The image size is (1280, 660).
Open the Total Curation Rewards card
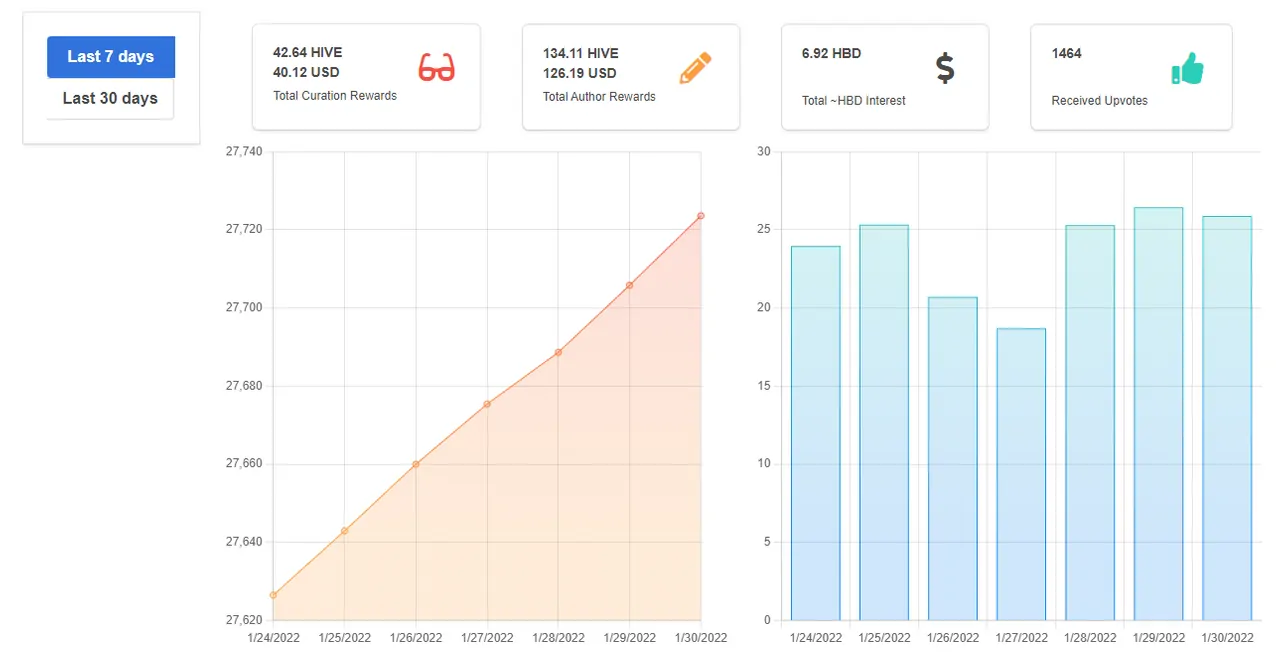[366, 77]
